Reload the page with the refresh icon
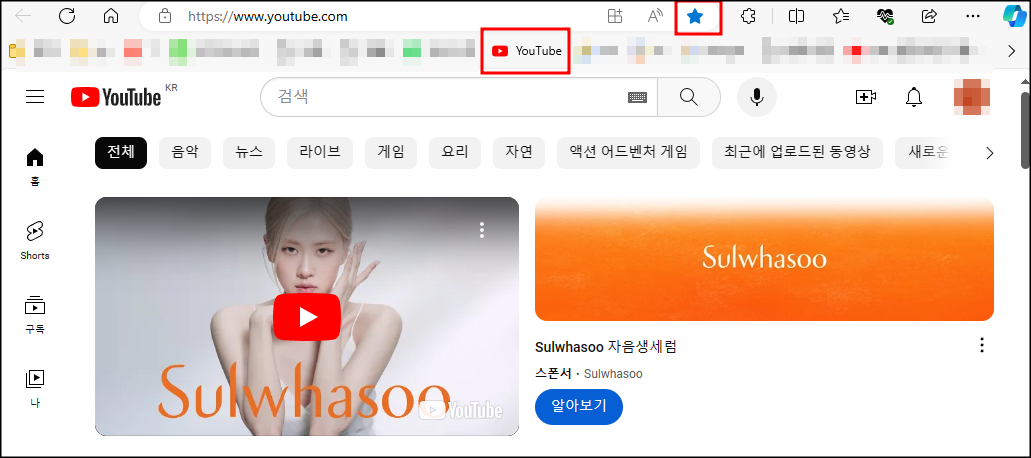The height and width of the screenshot is (458, 1031). (67, 16)
